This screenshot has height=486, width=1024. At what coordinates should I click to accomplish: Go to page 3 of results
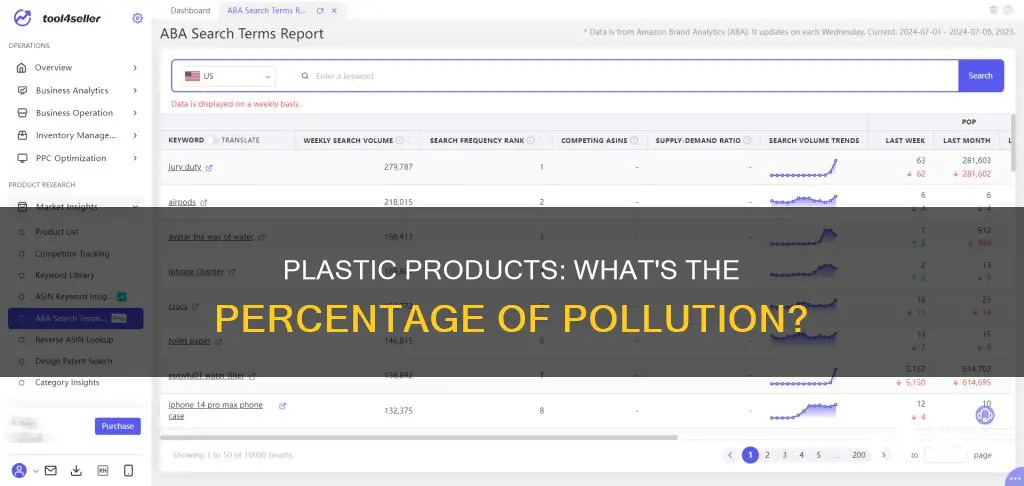pos(784,455)
